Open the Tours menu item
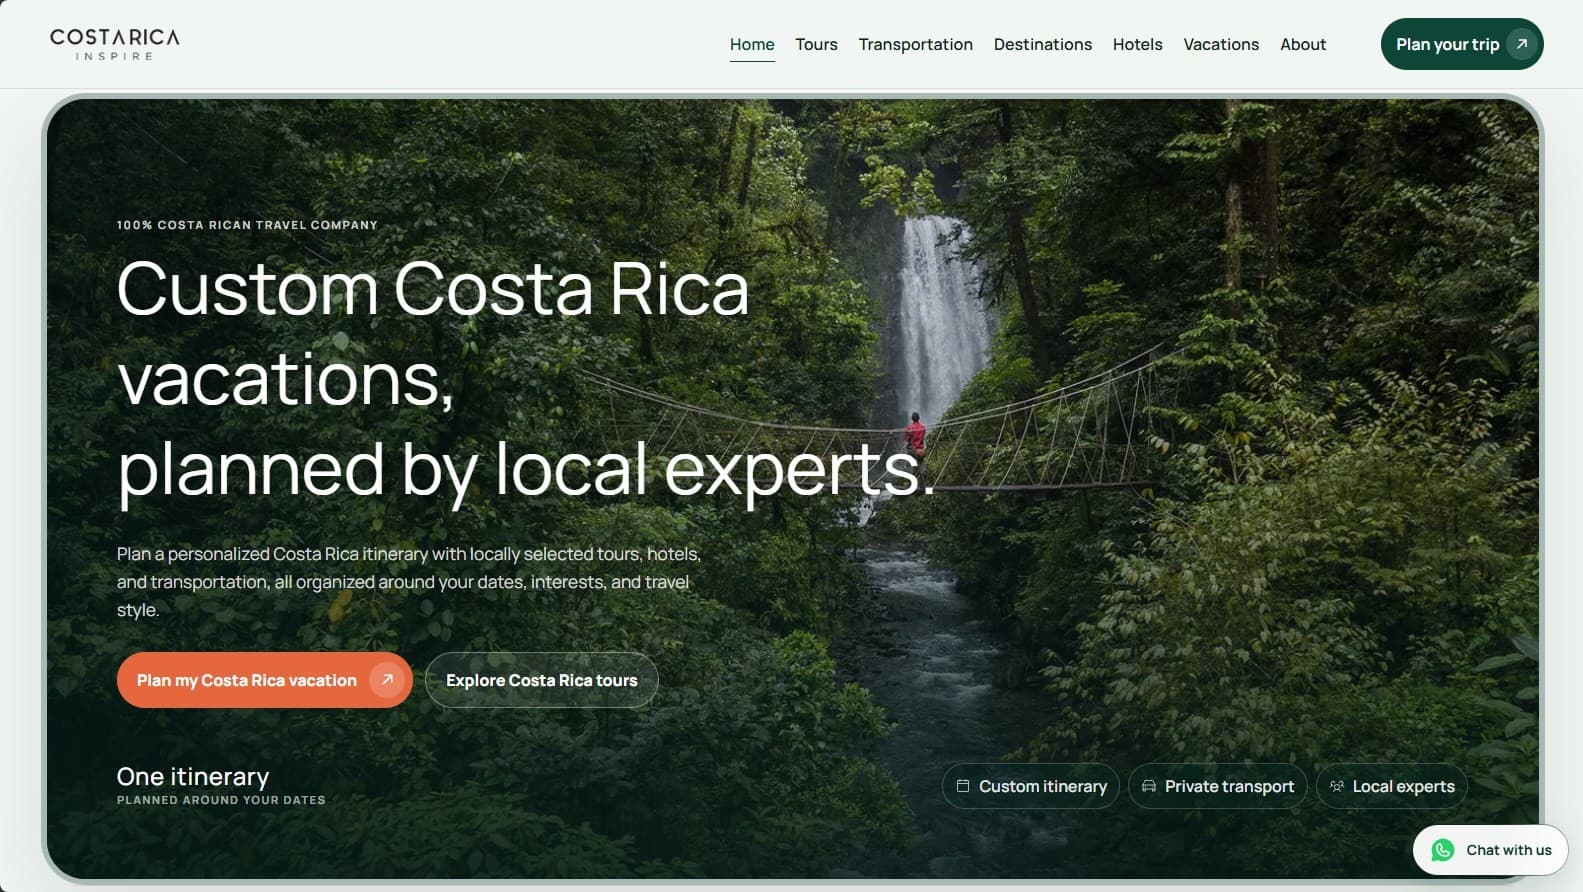 point(816,44)
